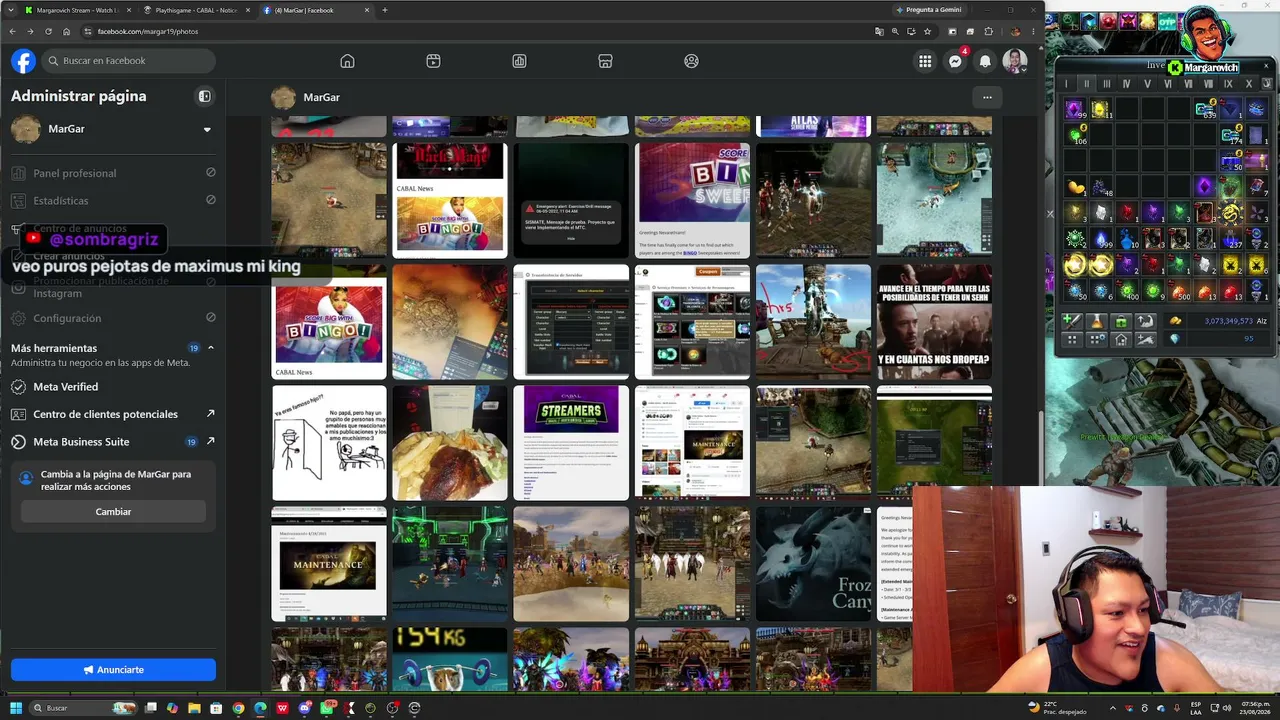
Task: Expand the MarGar page switcher dropdown
Action: 207,129
